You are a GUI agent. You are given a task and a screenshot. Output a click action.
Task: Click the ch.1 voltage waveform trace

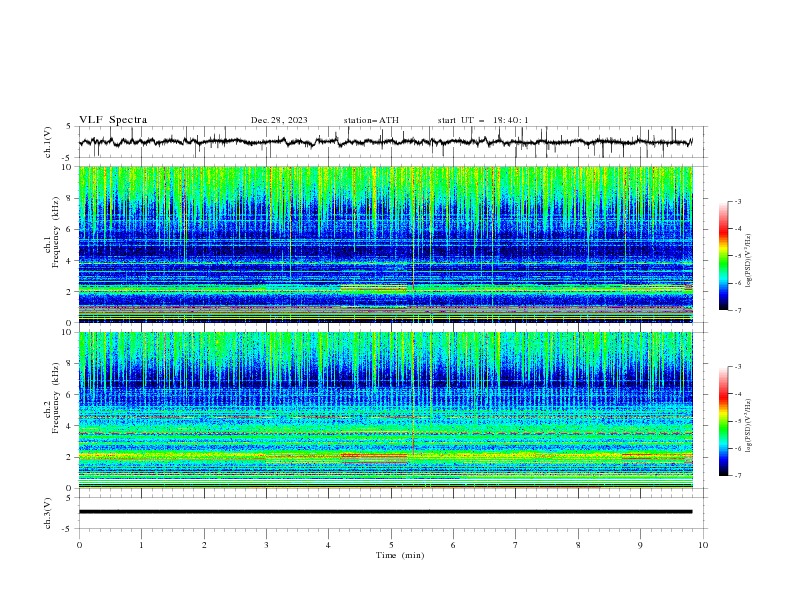(385, 142)
